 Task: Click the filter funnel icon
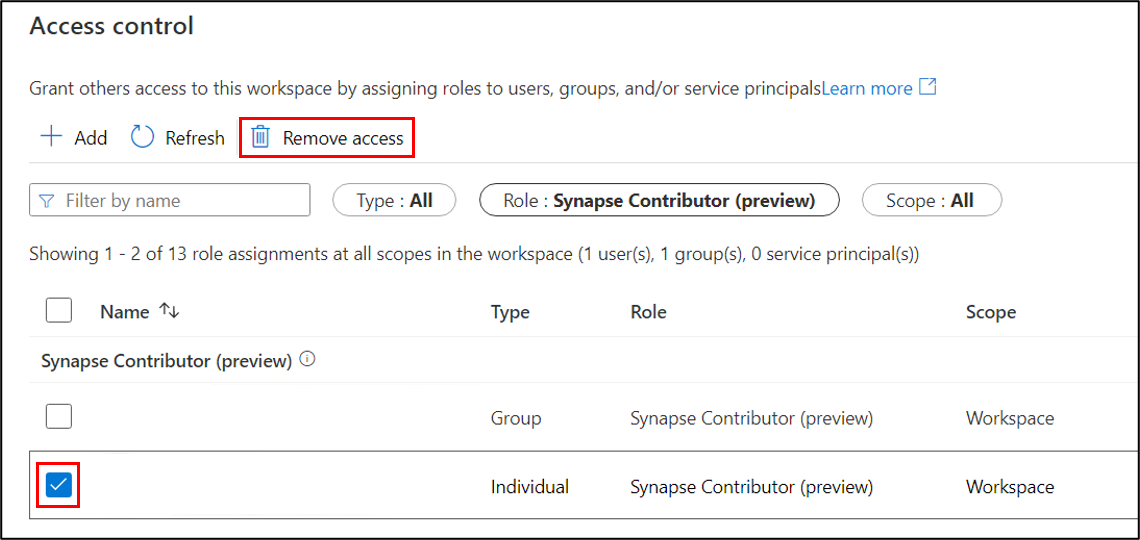tap(46, 201)
